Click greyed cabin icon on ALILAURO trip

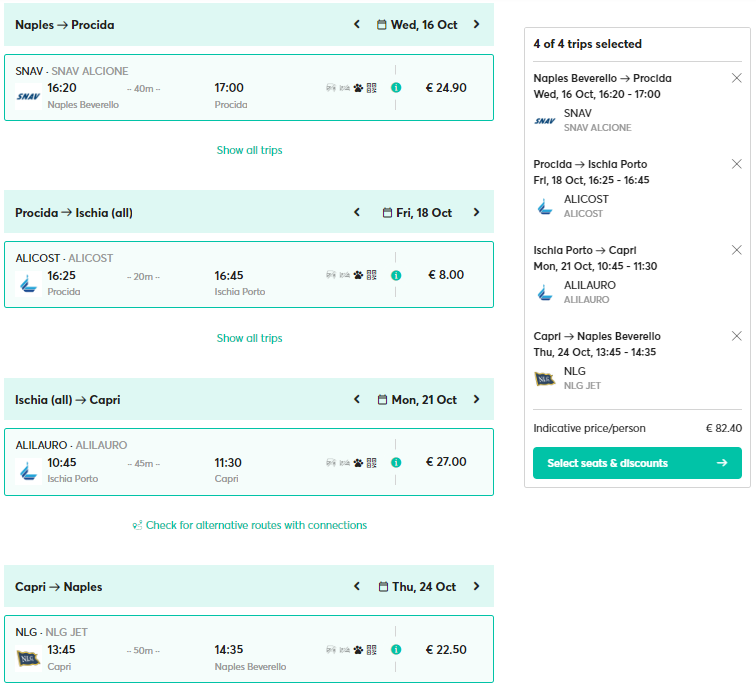[x=344, y=463]
